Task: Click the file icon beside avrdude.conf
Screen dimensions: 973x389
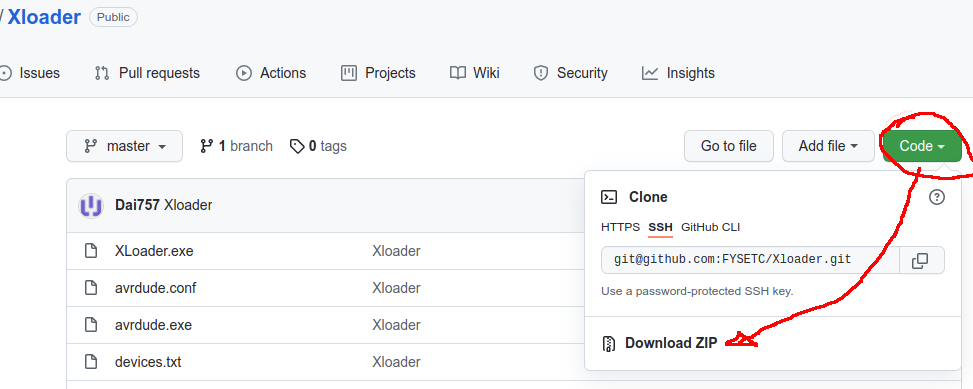Action: (91, 288)
